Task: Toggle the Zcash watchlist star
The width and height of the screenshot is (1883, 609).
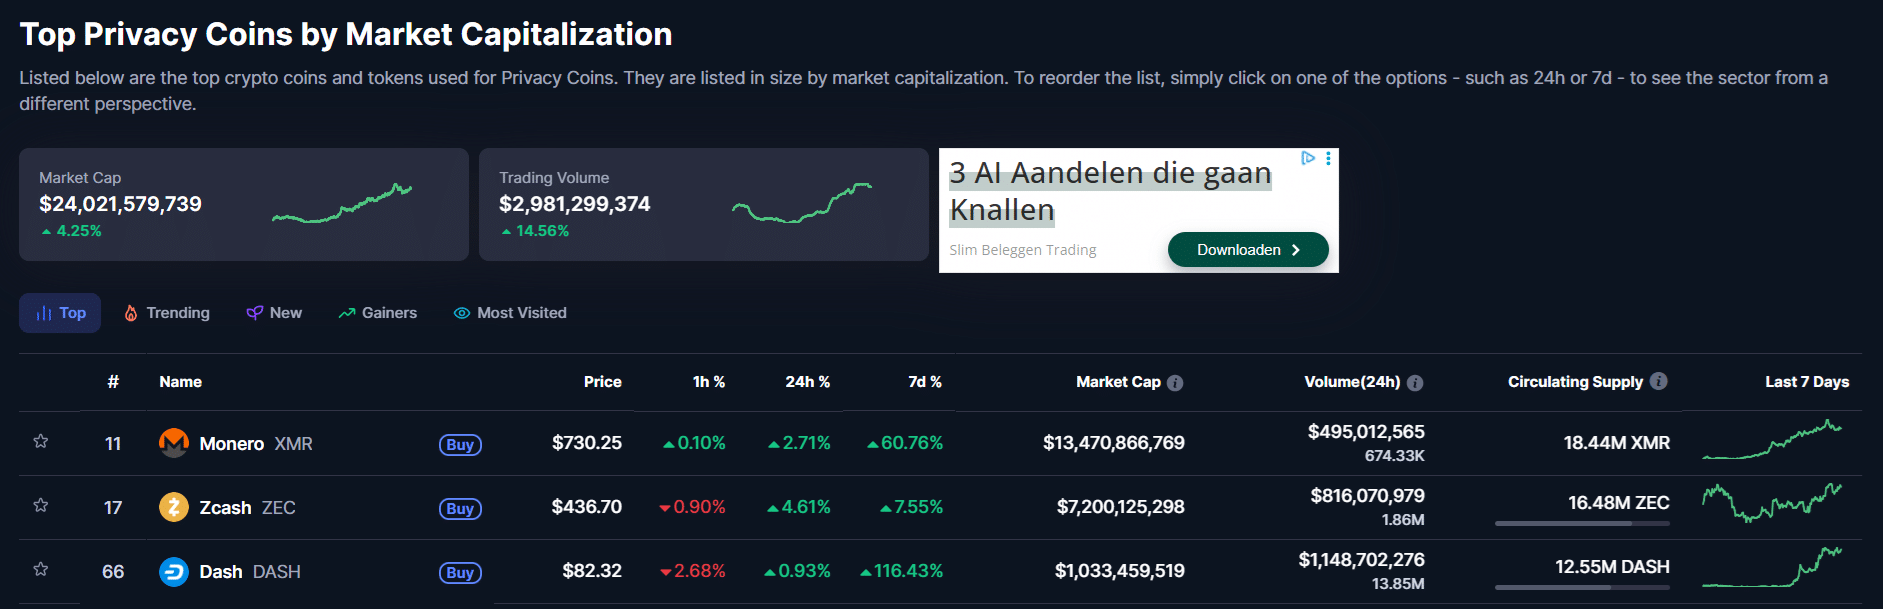Action: pyautogui.click(x=41, y=505)
